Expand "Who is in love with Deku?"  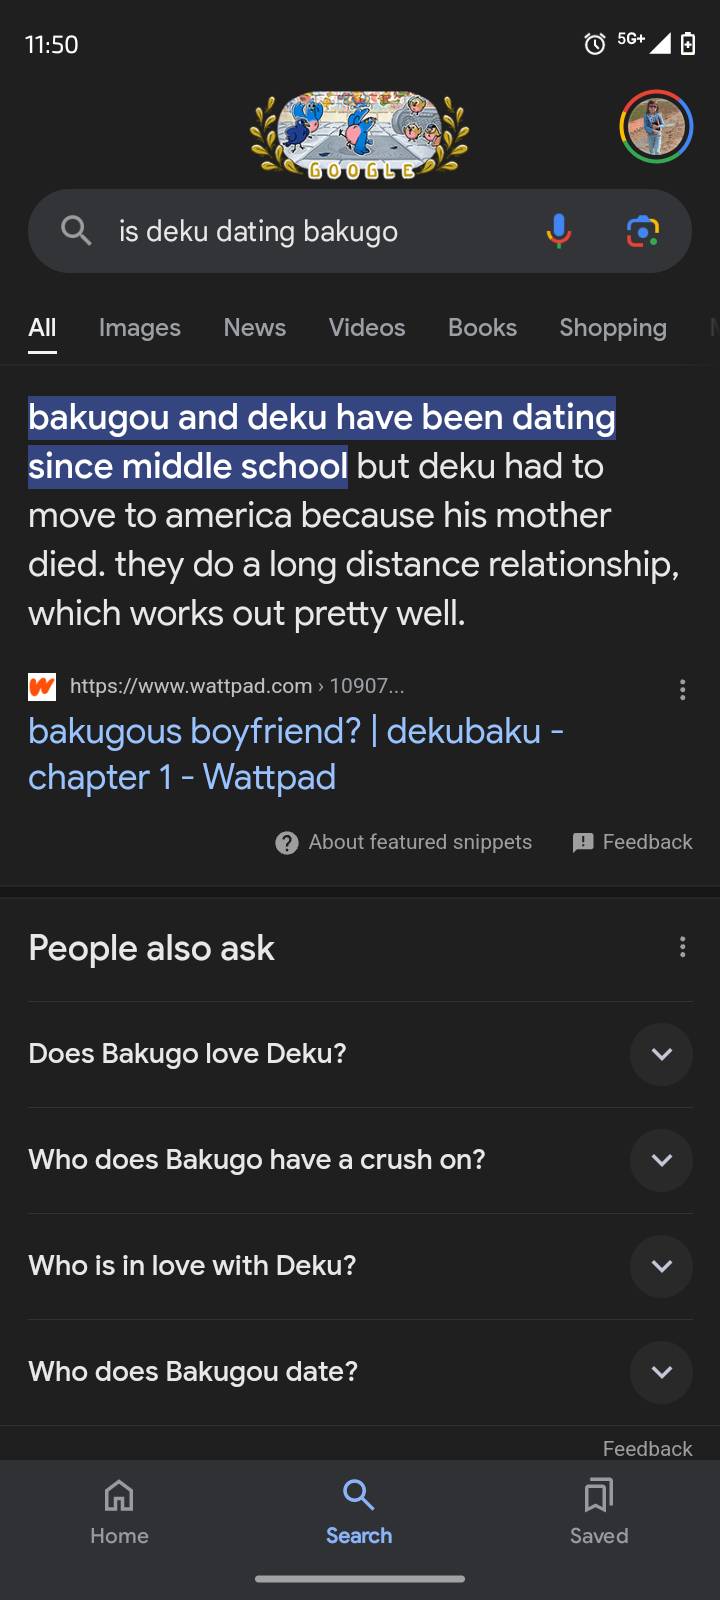tap(661, 1266)
